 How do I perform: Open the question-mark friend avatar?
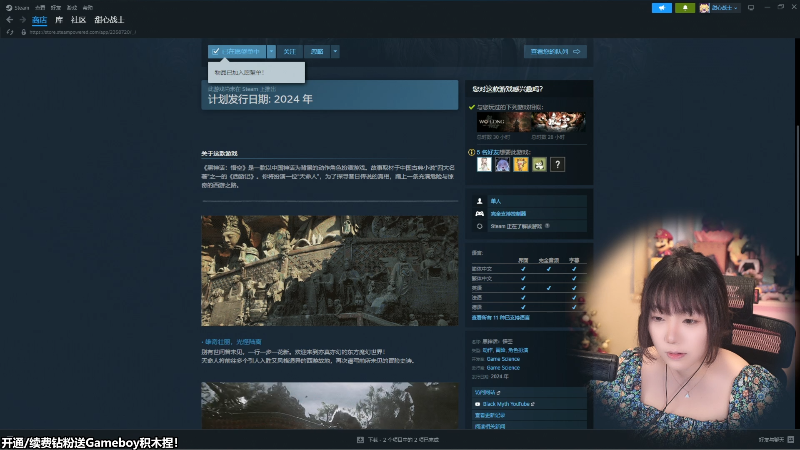coord(558,164)
